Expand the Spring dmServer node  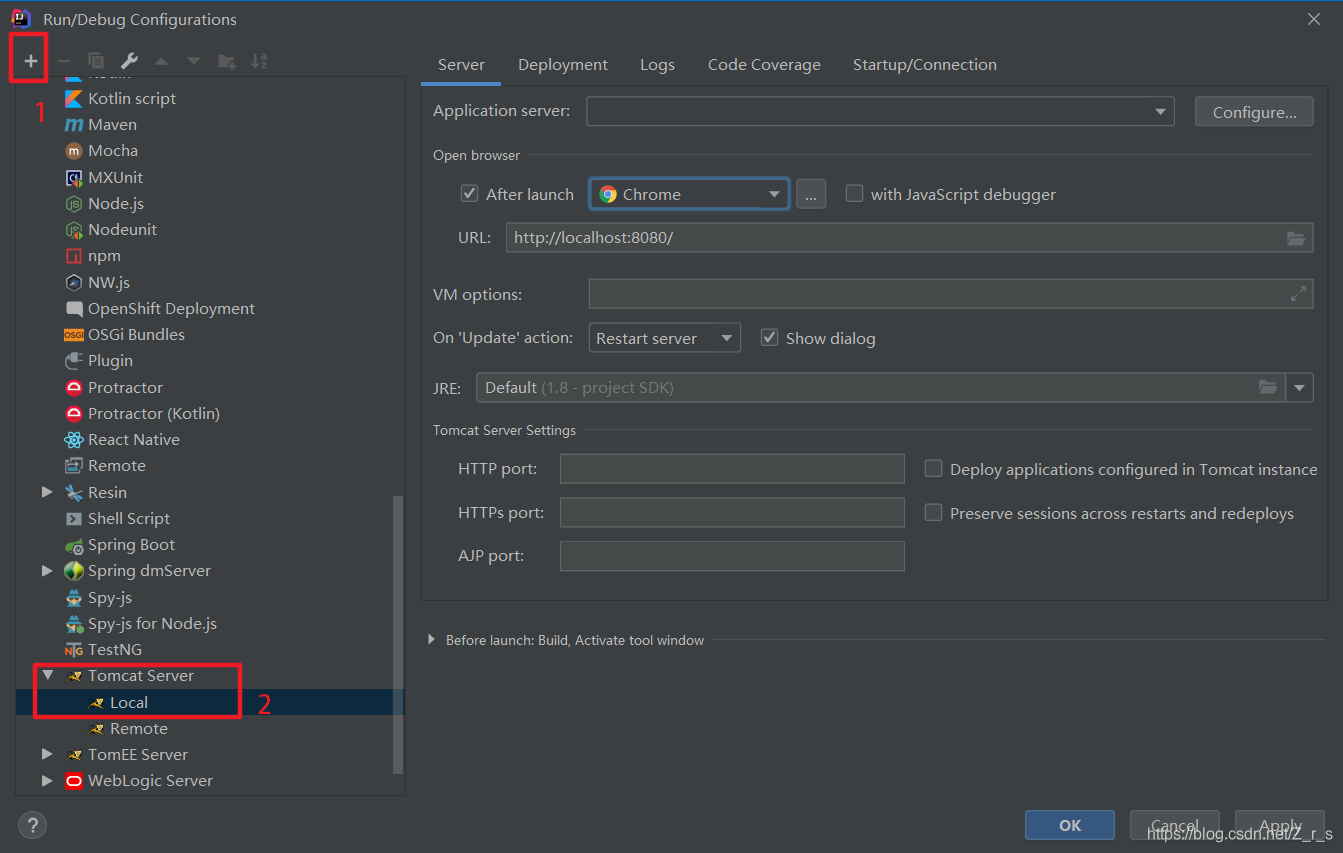(47, 570)
